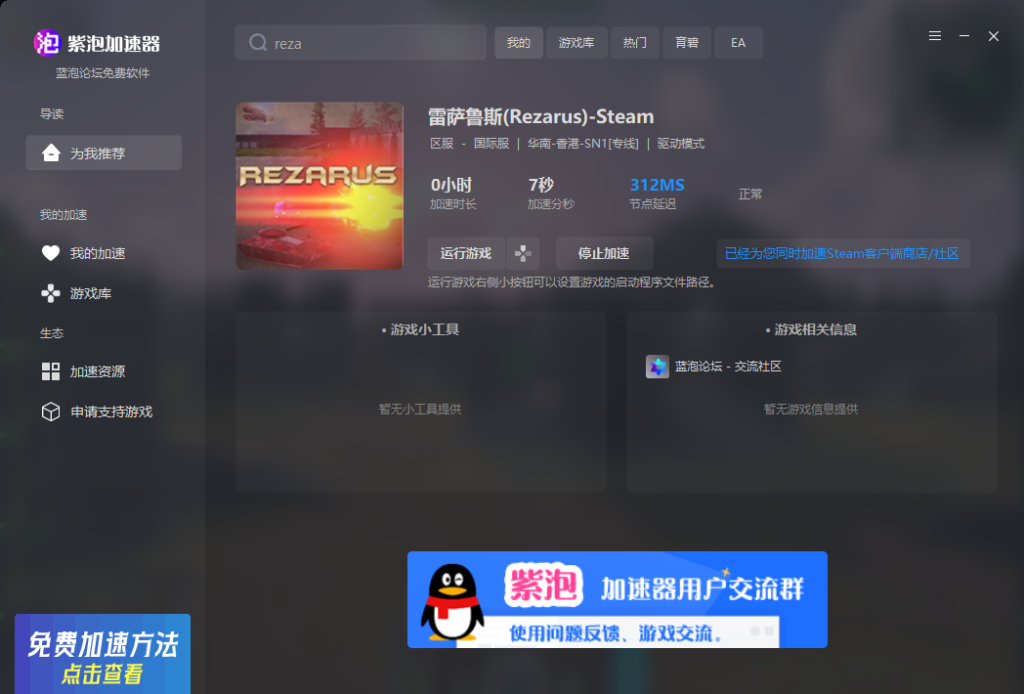Select the 热门 tab
The image size is (1024, 694).
[x=635, y=42]
